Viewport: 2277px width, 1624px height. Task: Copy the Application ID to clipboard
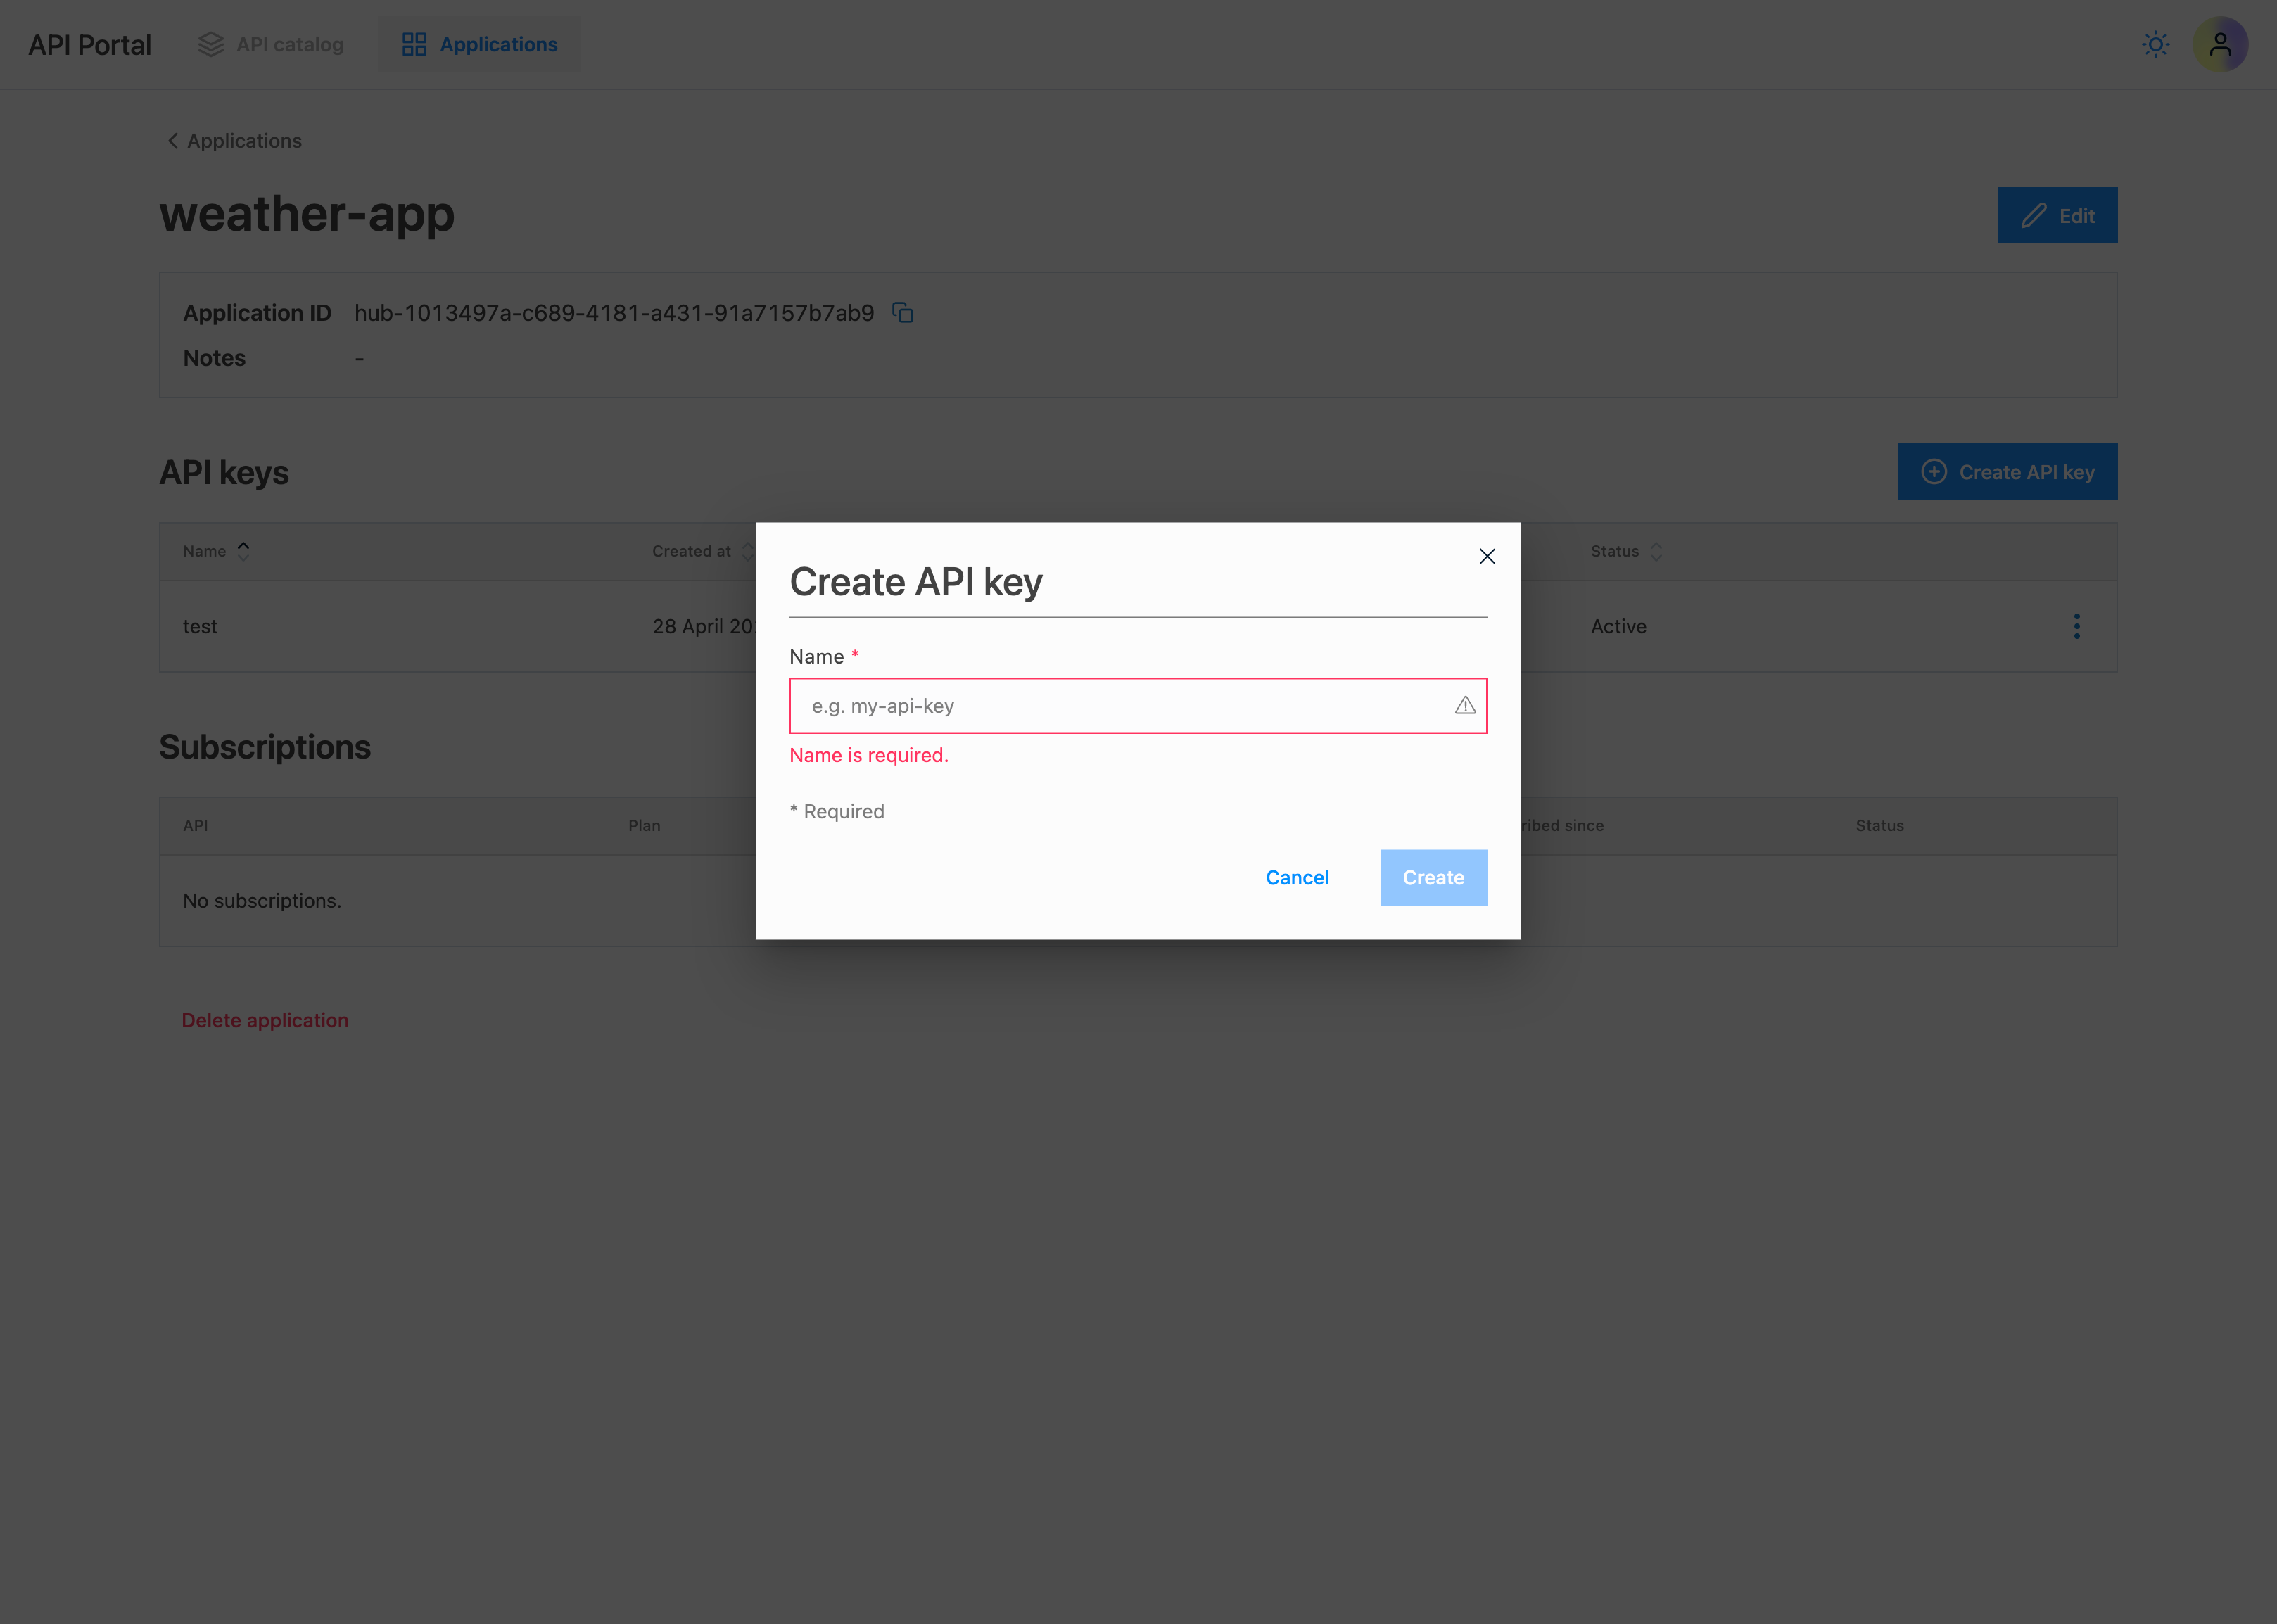(903, 313)
